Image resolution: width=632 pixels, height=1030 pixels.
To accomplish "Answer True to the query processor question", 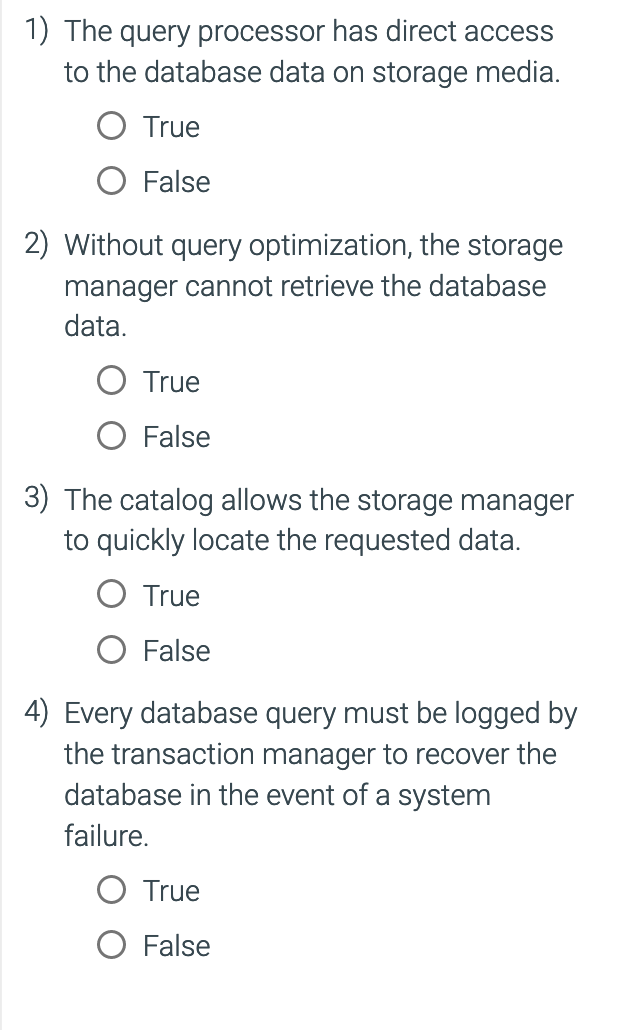I will pos(113,127).
